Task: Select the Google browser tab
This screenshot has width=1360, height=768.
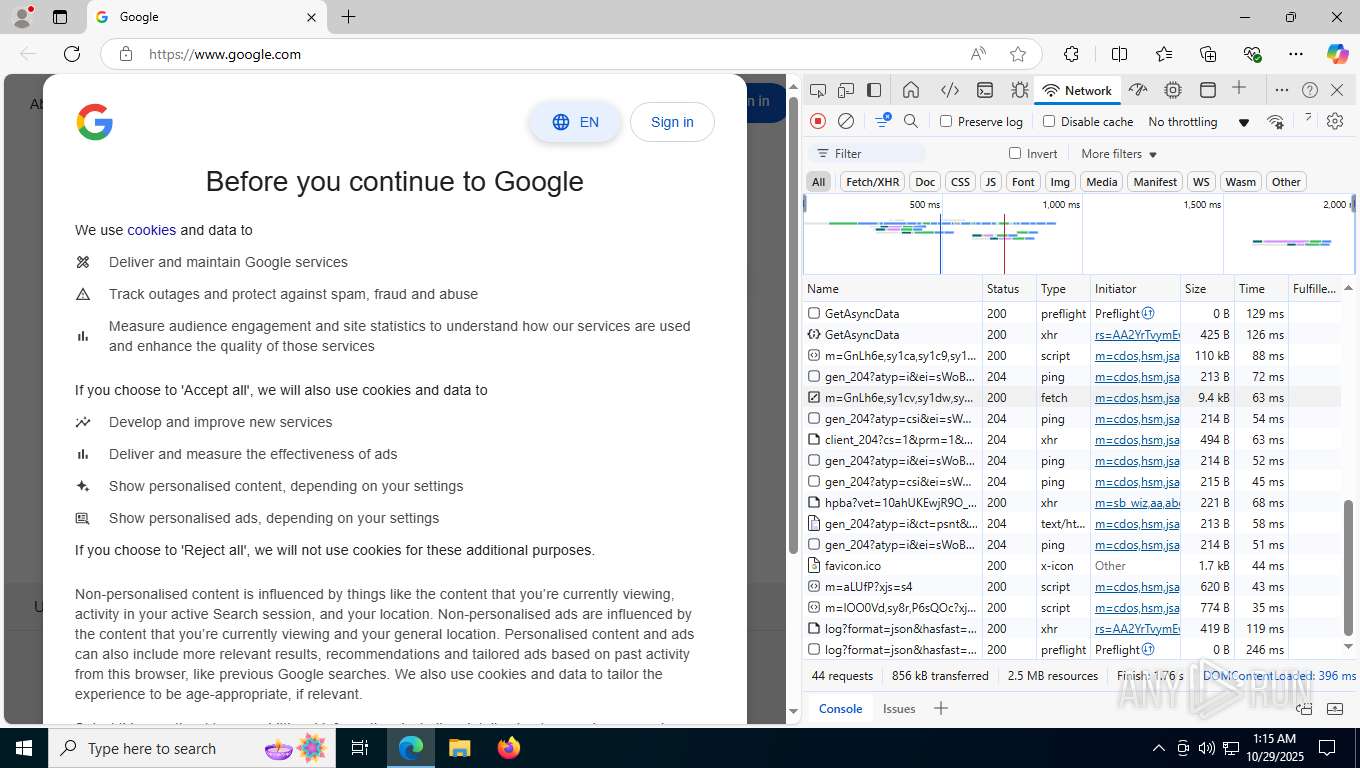Action: pyautogui.click(x=207, y=17)
